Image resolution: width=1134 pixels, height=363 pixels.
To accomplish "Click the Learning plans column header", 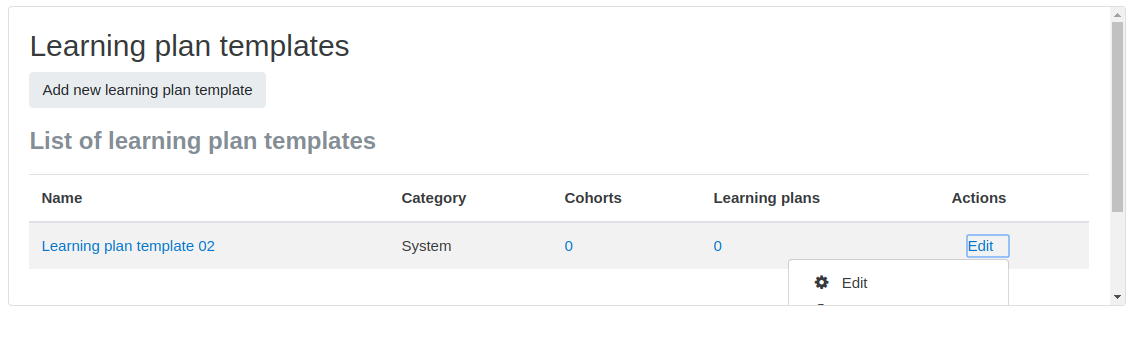I will 767,198.
